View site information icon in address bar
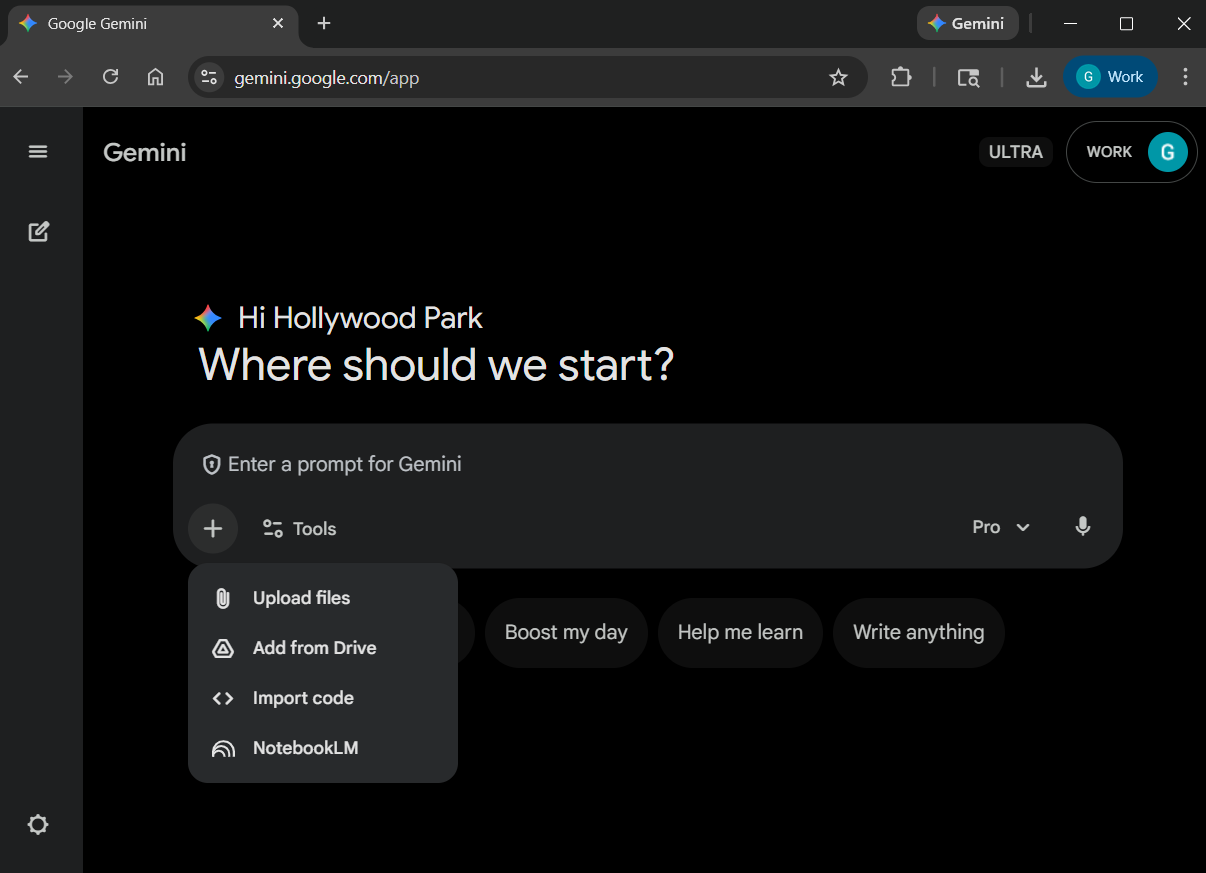 click(208, 77)
